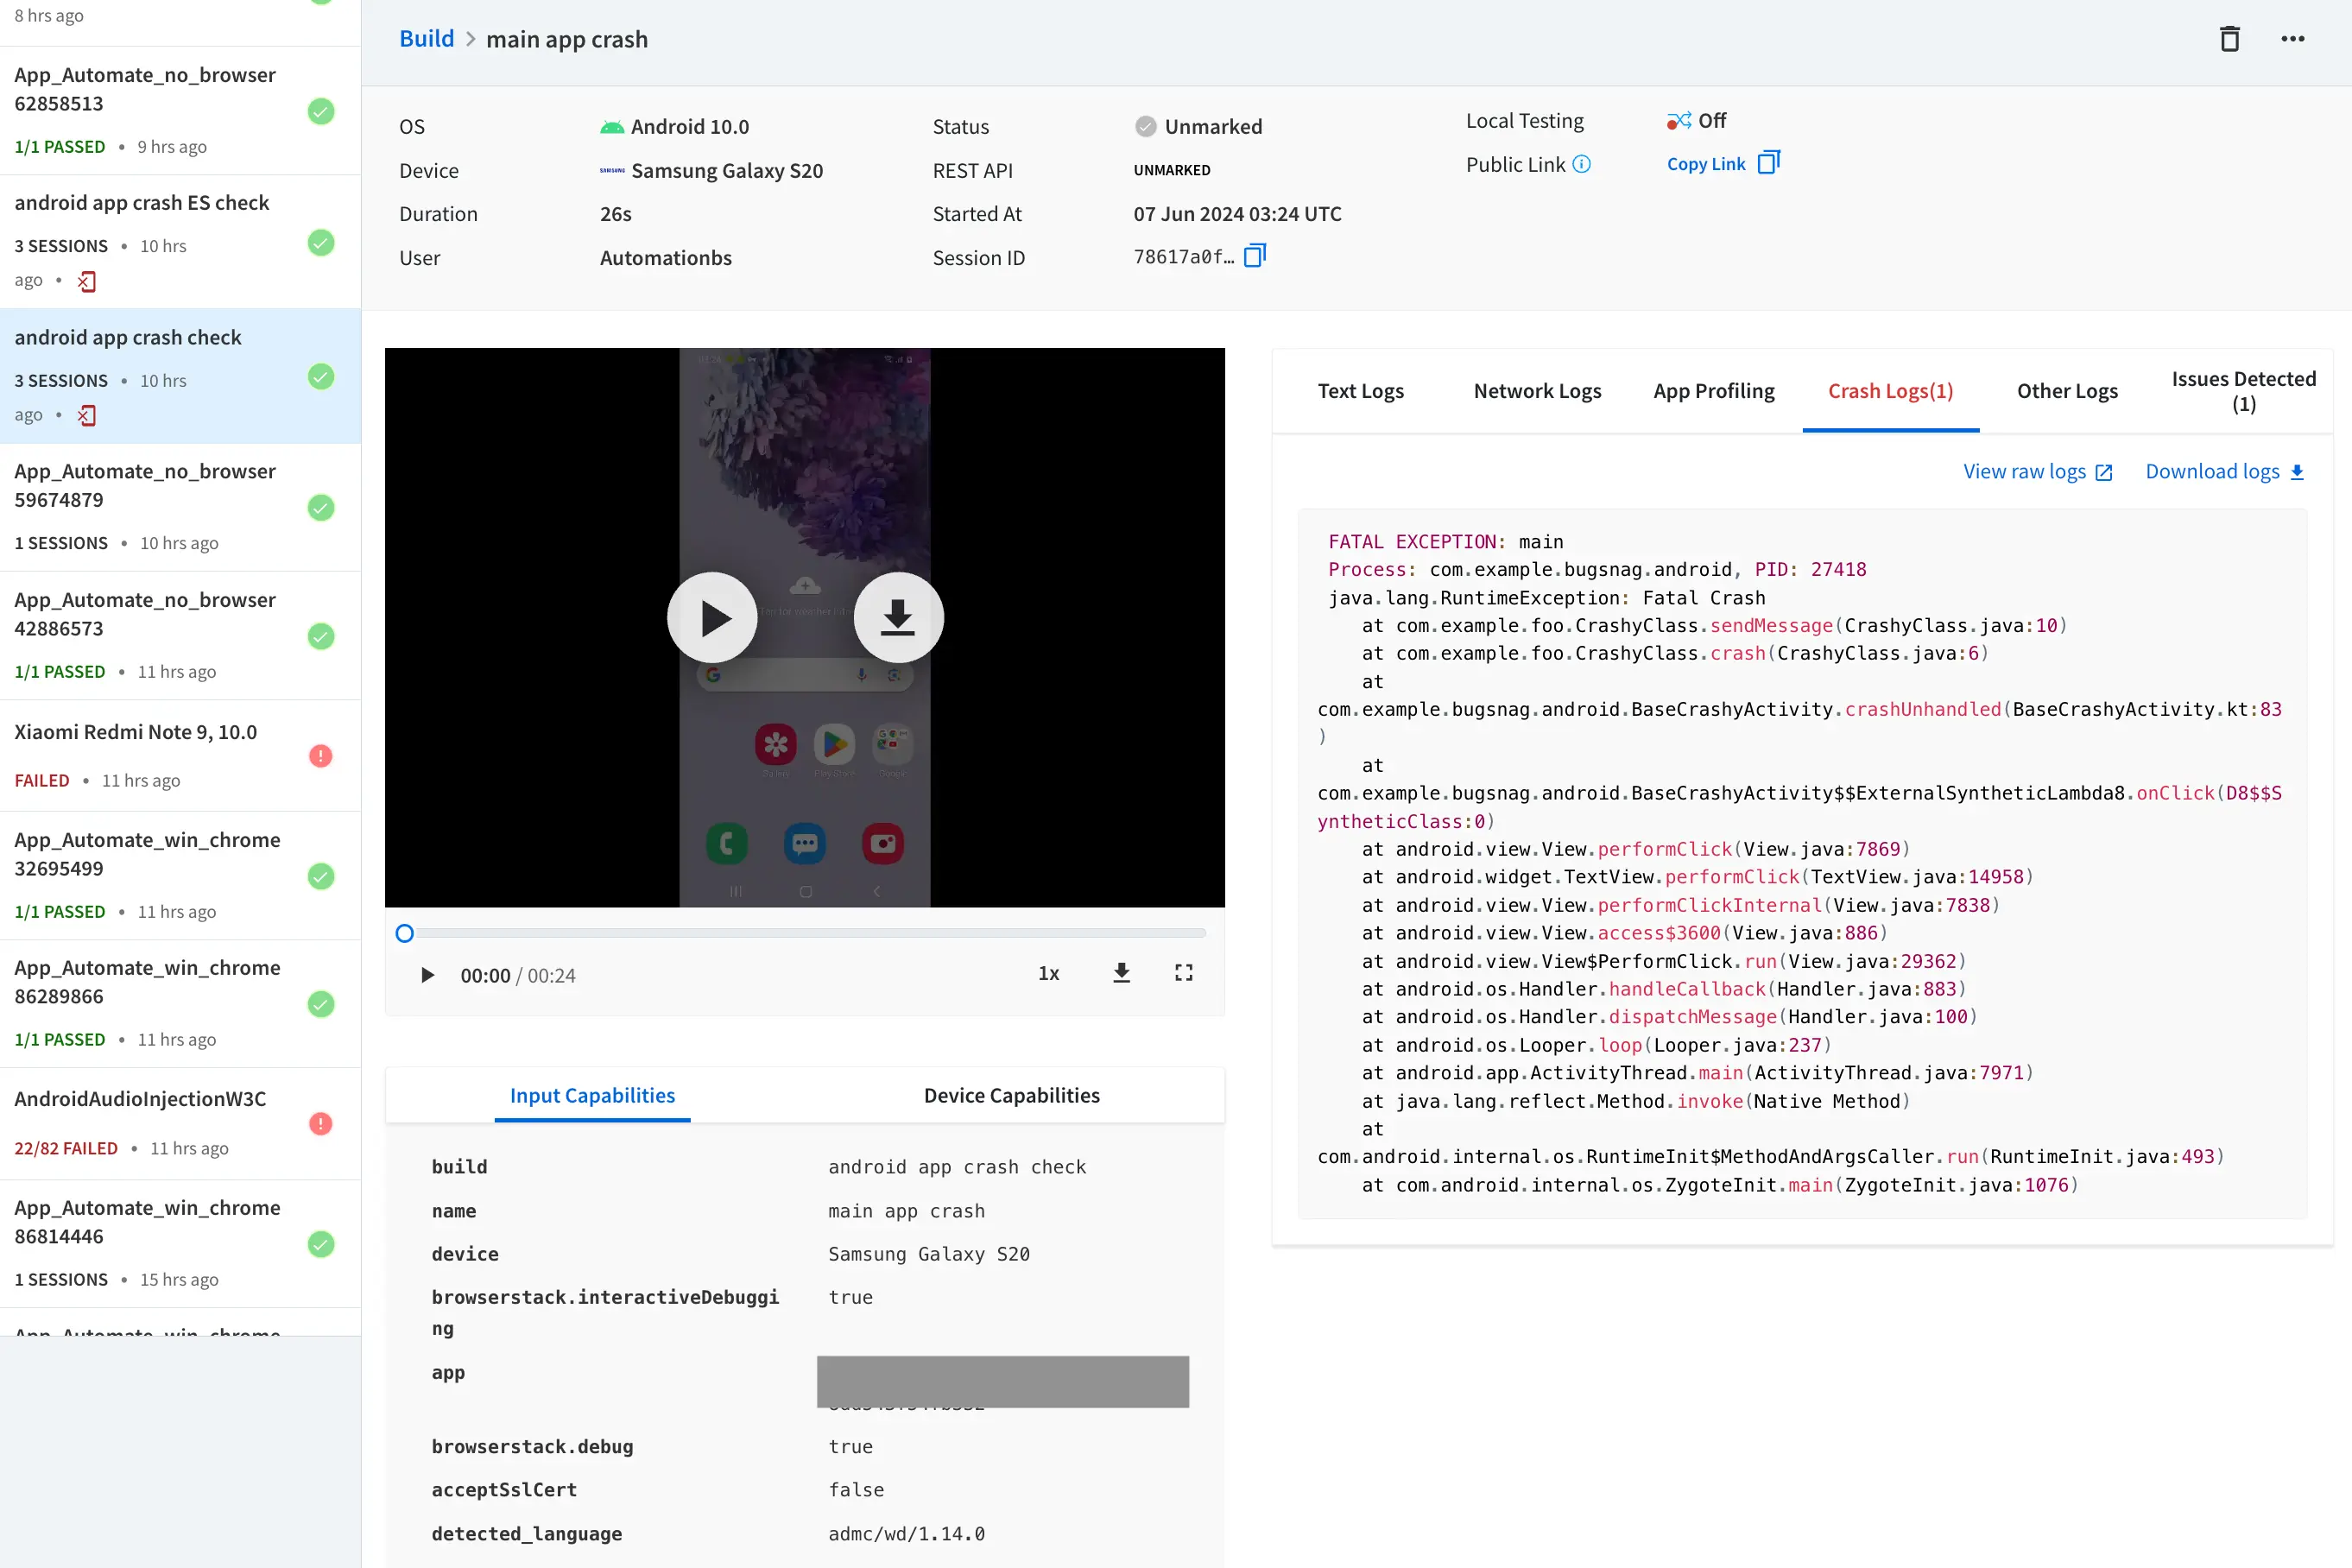This screenshot has height=1568, width=2352.
Task: Select the Device Capabilities tab
Action: coord(1011,1095)
